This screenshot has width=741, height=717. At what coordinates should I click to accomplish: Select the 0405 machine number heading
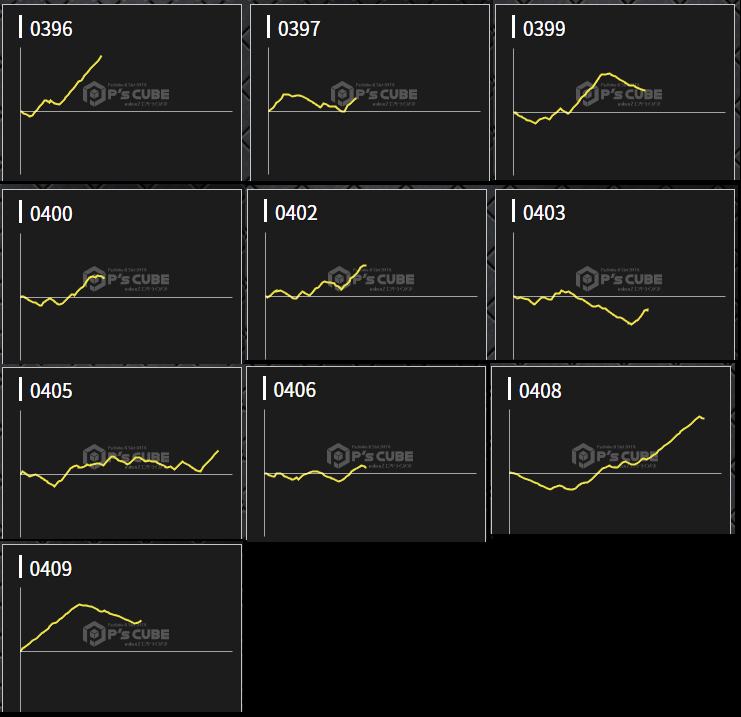pyautogui.click(x=51, y=391)
